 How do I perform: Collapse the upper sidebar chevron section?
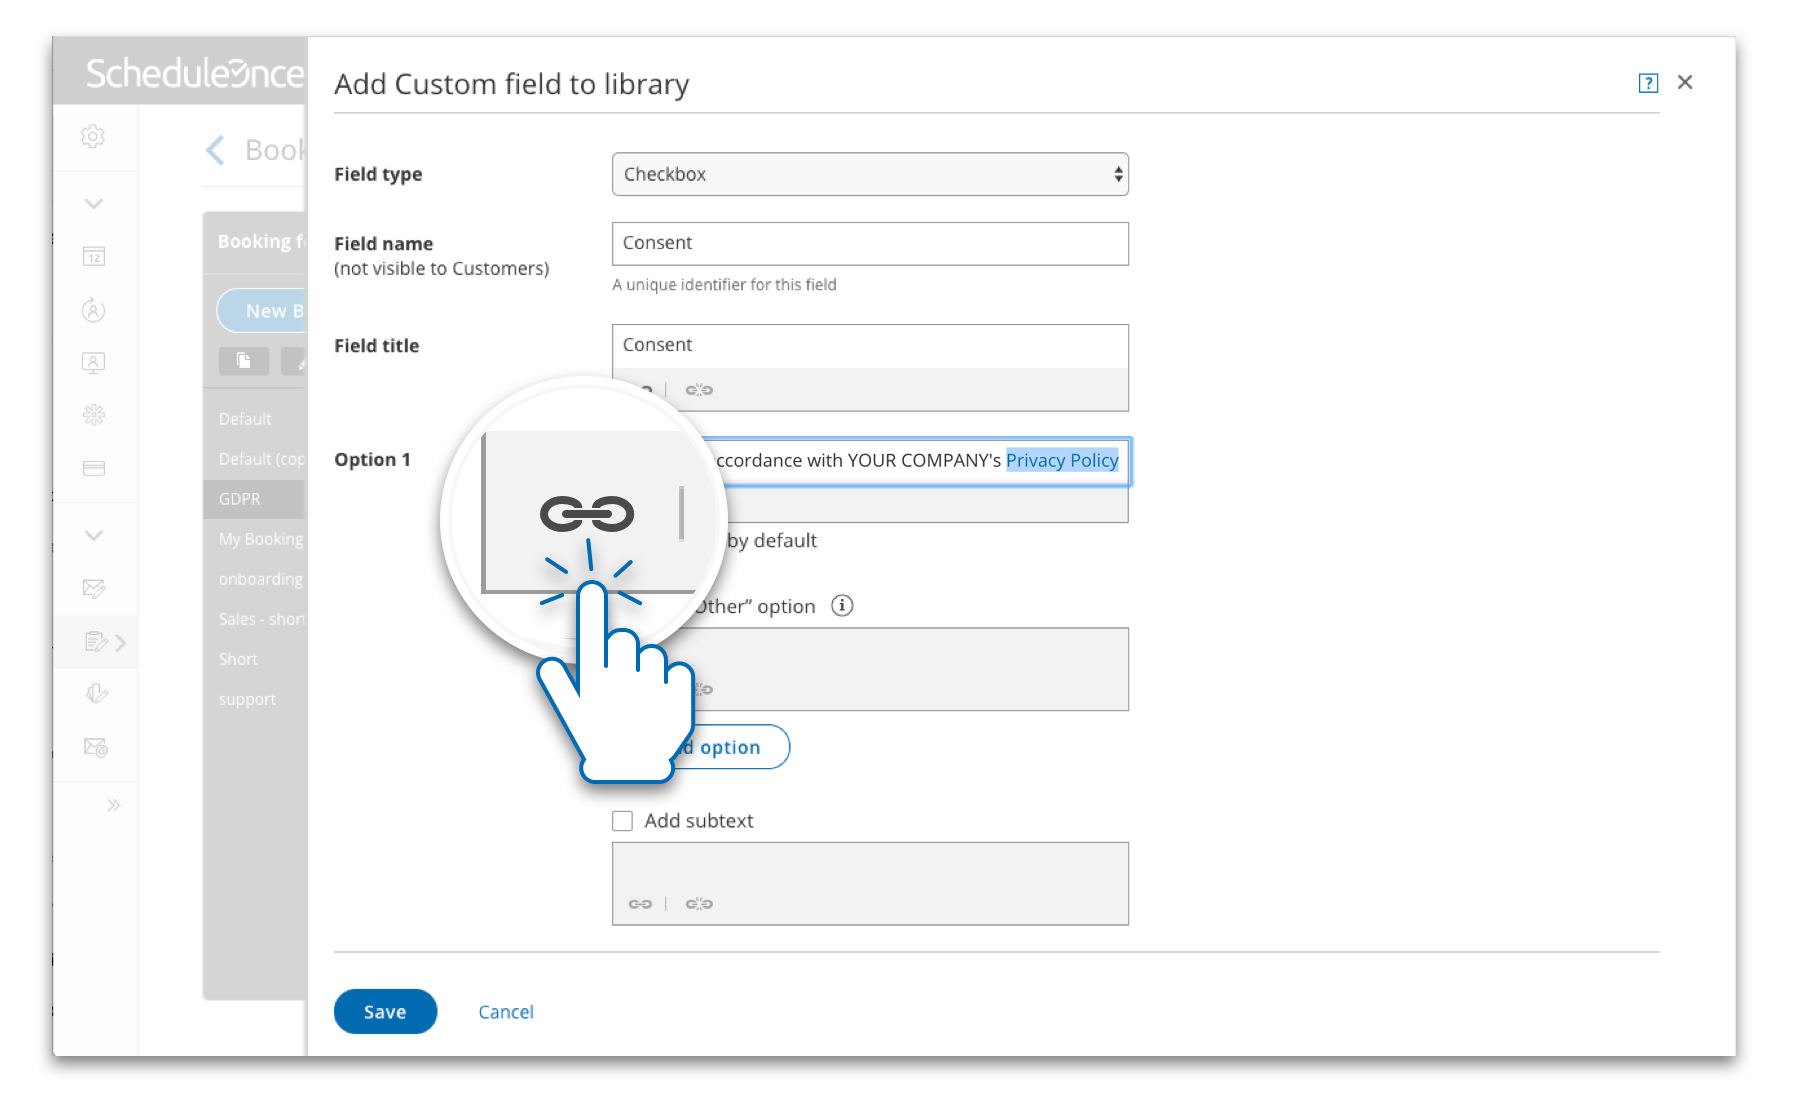[x=94, y=204]
